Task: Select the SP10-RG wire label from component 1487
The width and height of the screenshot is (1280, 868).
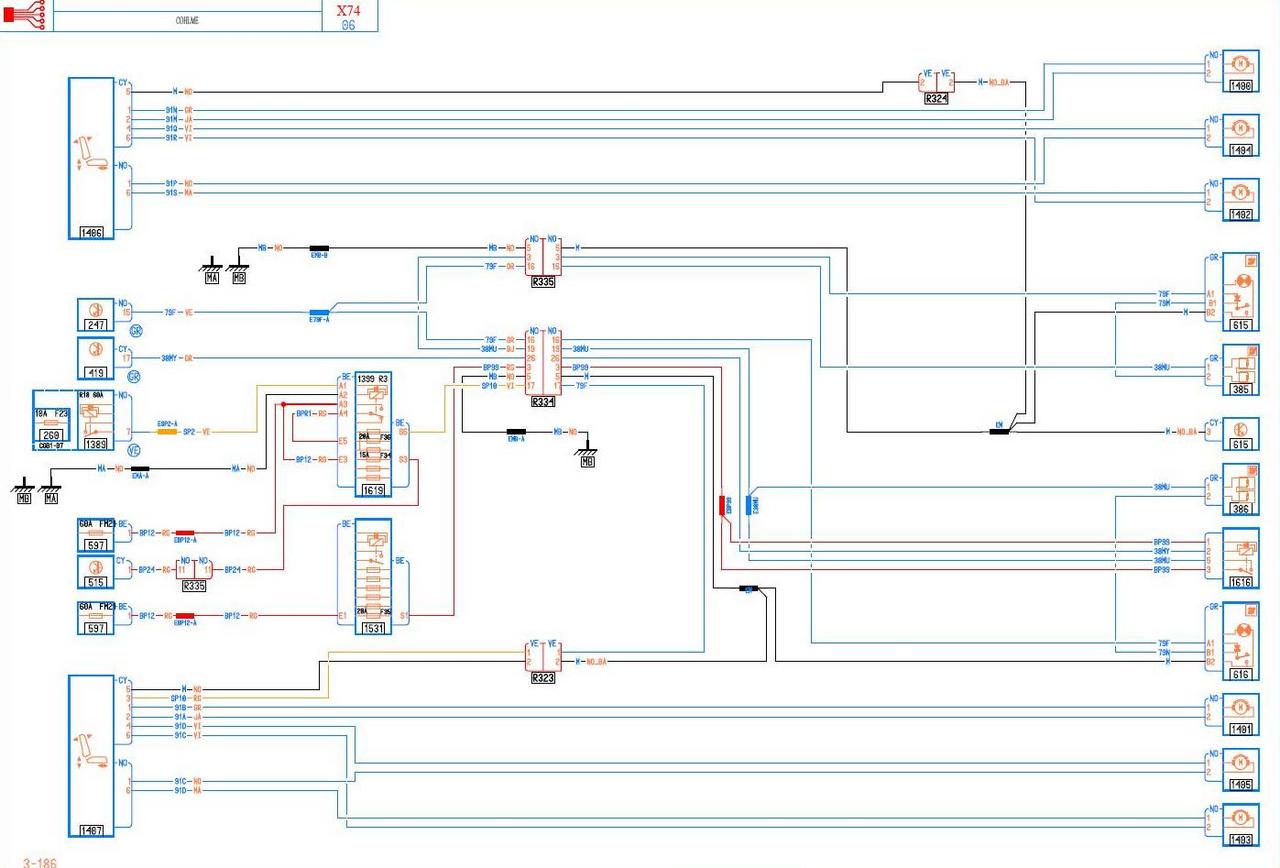Action: (187, 698)
